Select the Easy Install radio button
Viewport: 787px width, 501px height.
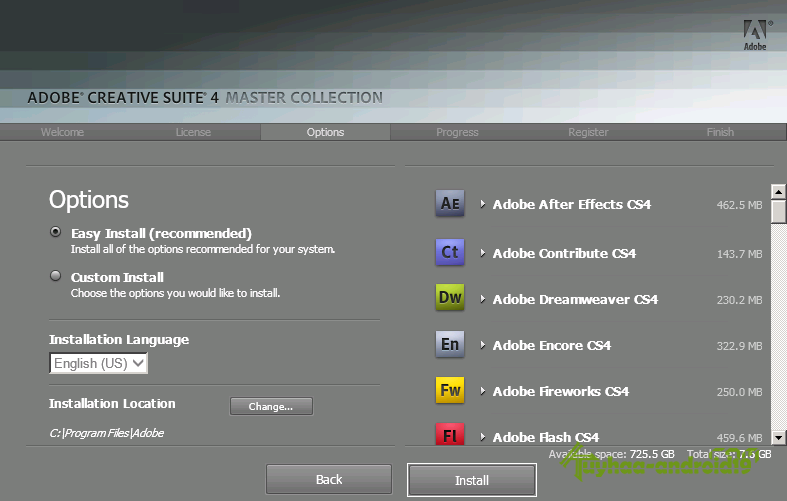tap(56, 232)
